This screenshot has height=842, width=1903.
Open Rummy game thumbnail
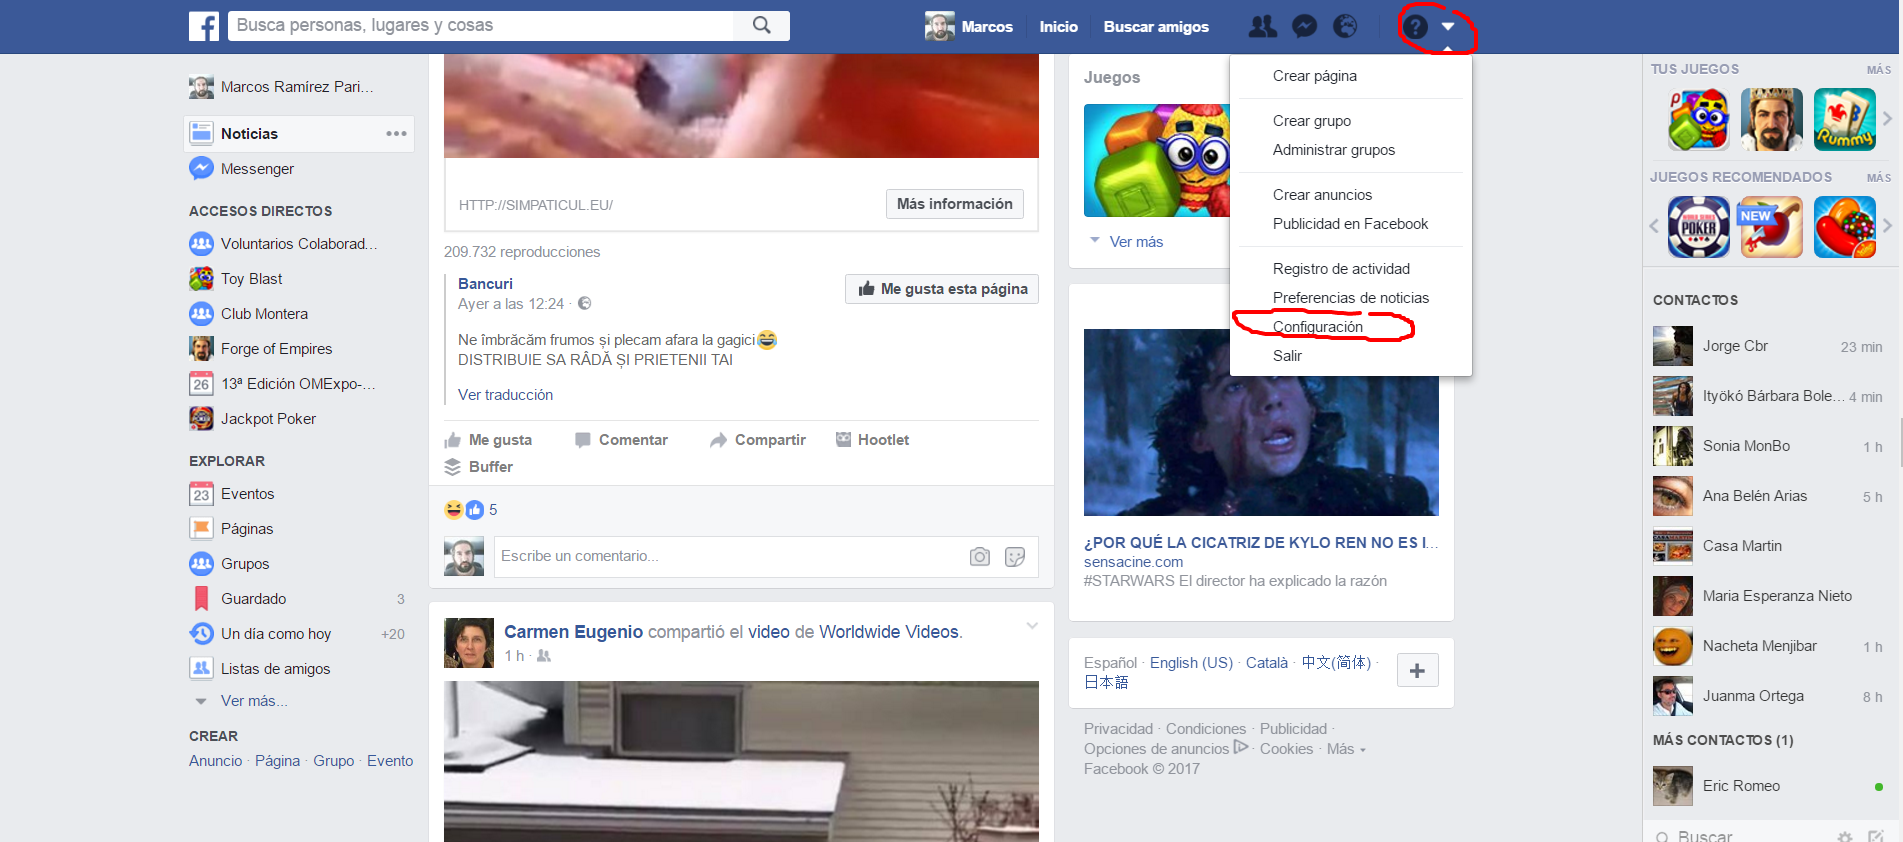click(x=1845, y=119)
